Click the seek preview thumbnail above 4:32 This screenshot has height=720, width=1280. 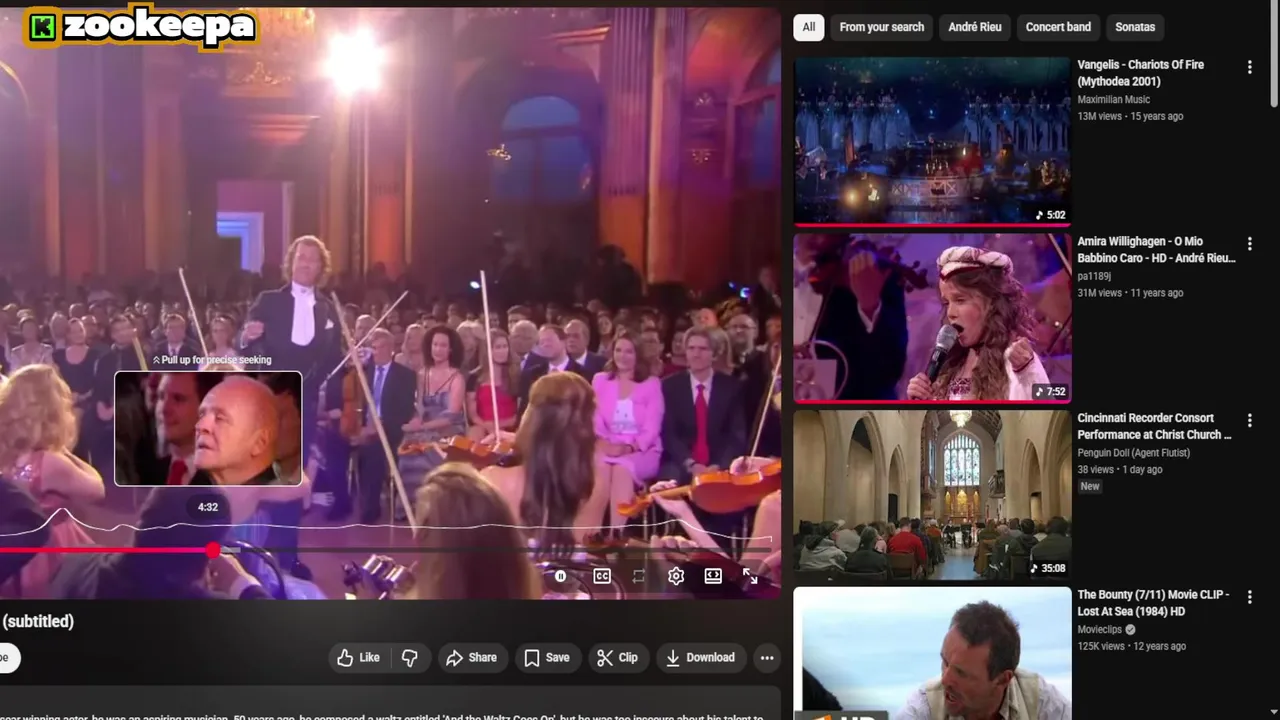coord(208,428)
